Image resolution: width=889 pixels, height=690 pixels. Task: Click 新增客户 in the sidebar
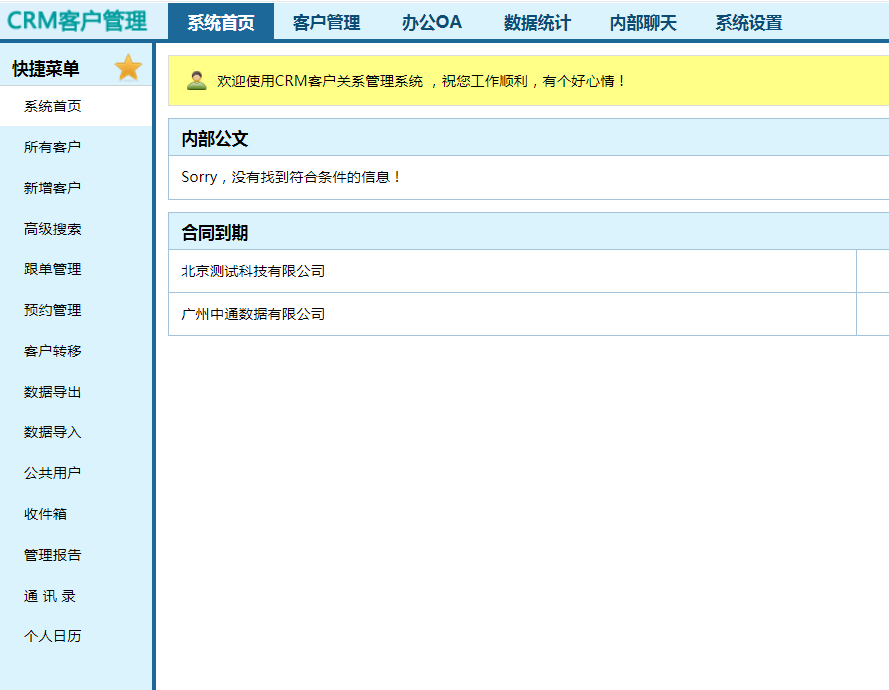(53, 188)
